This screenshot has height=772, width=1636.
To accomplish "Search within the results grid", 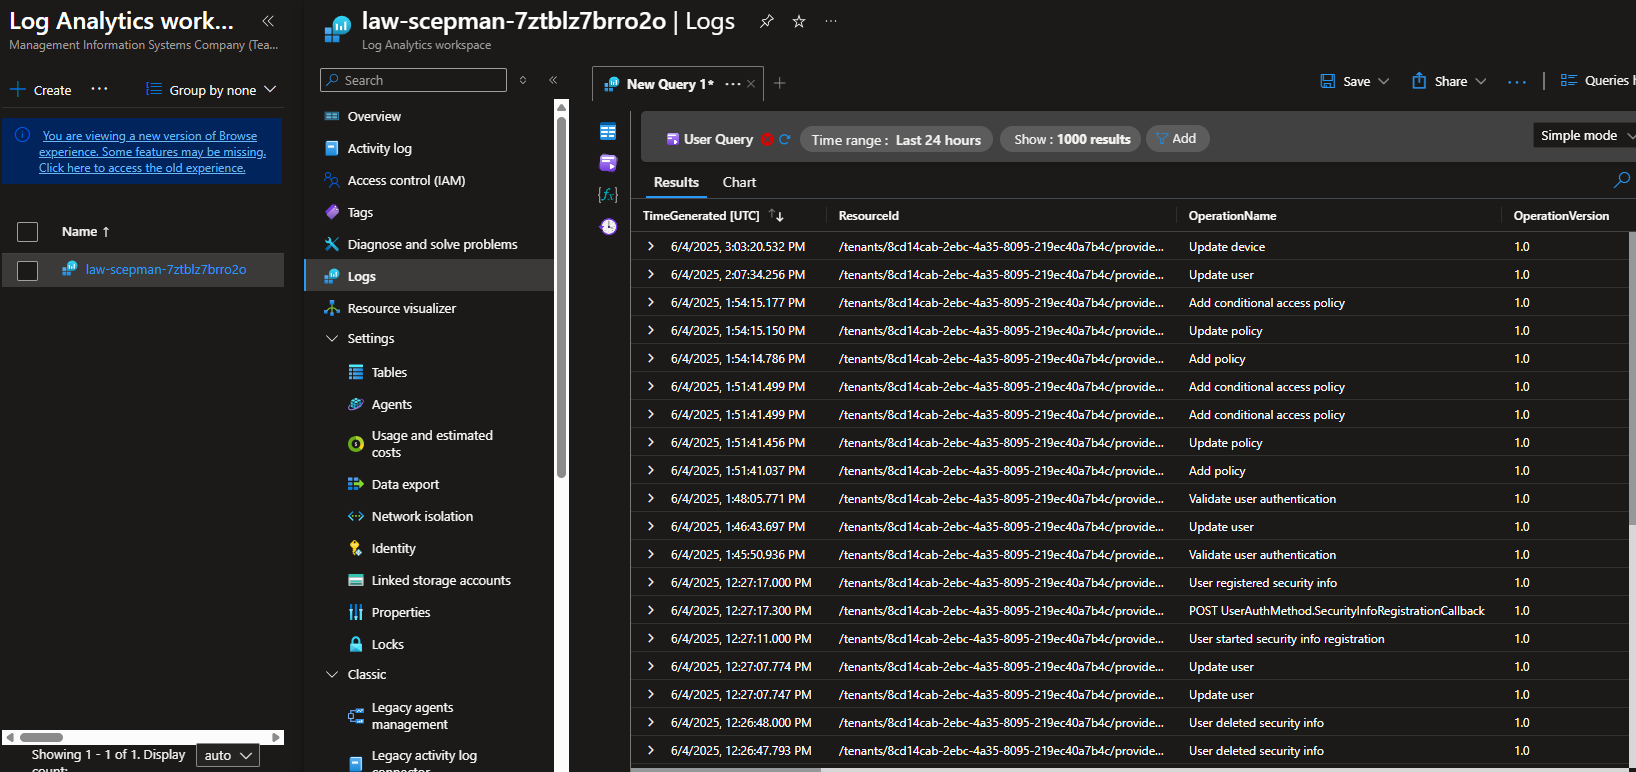I will (x=1622, y=180).
